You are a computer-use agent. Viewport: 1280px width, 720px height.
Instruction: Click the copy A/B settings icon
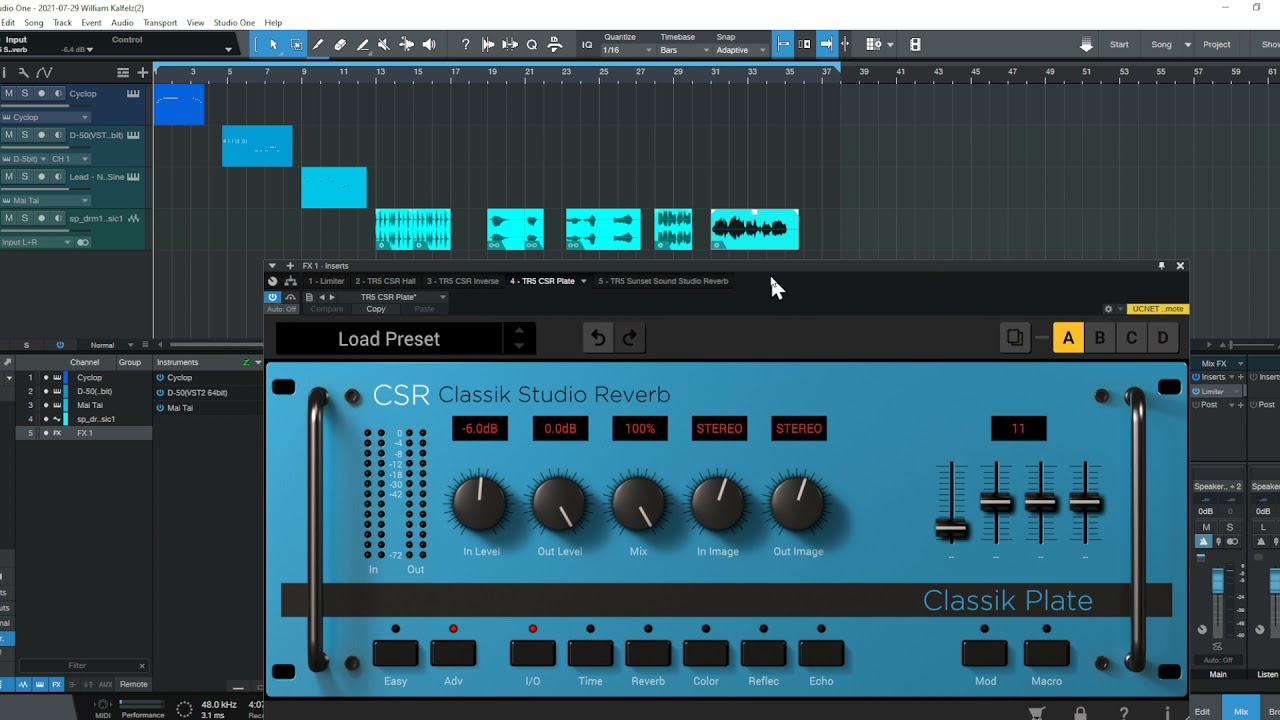tap(1015, 338)
